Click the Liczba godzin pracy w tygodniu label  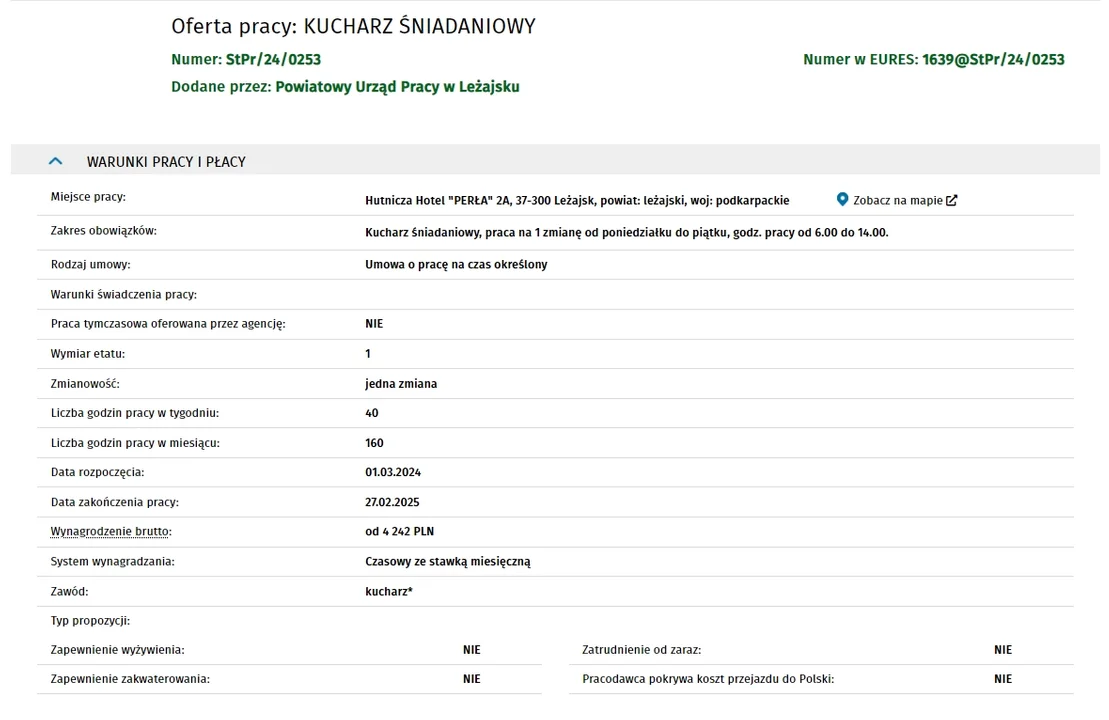(134, 412)
